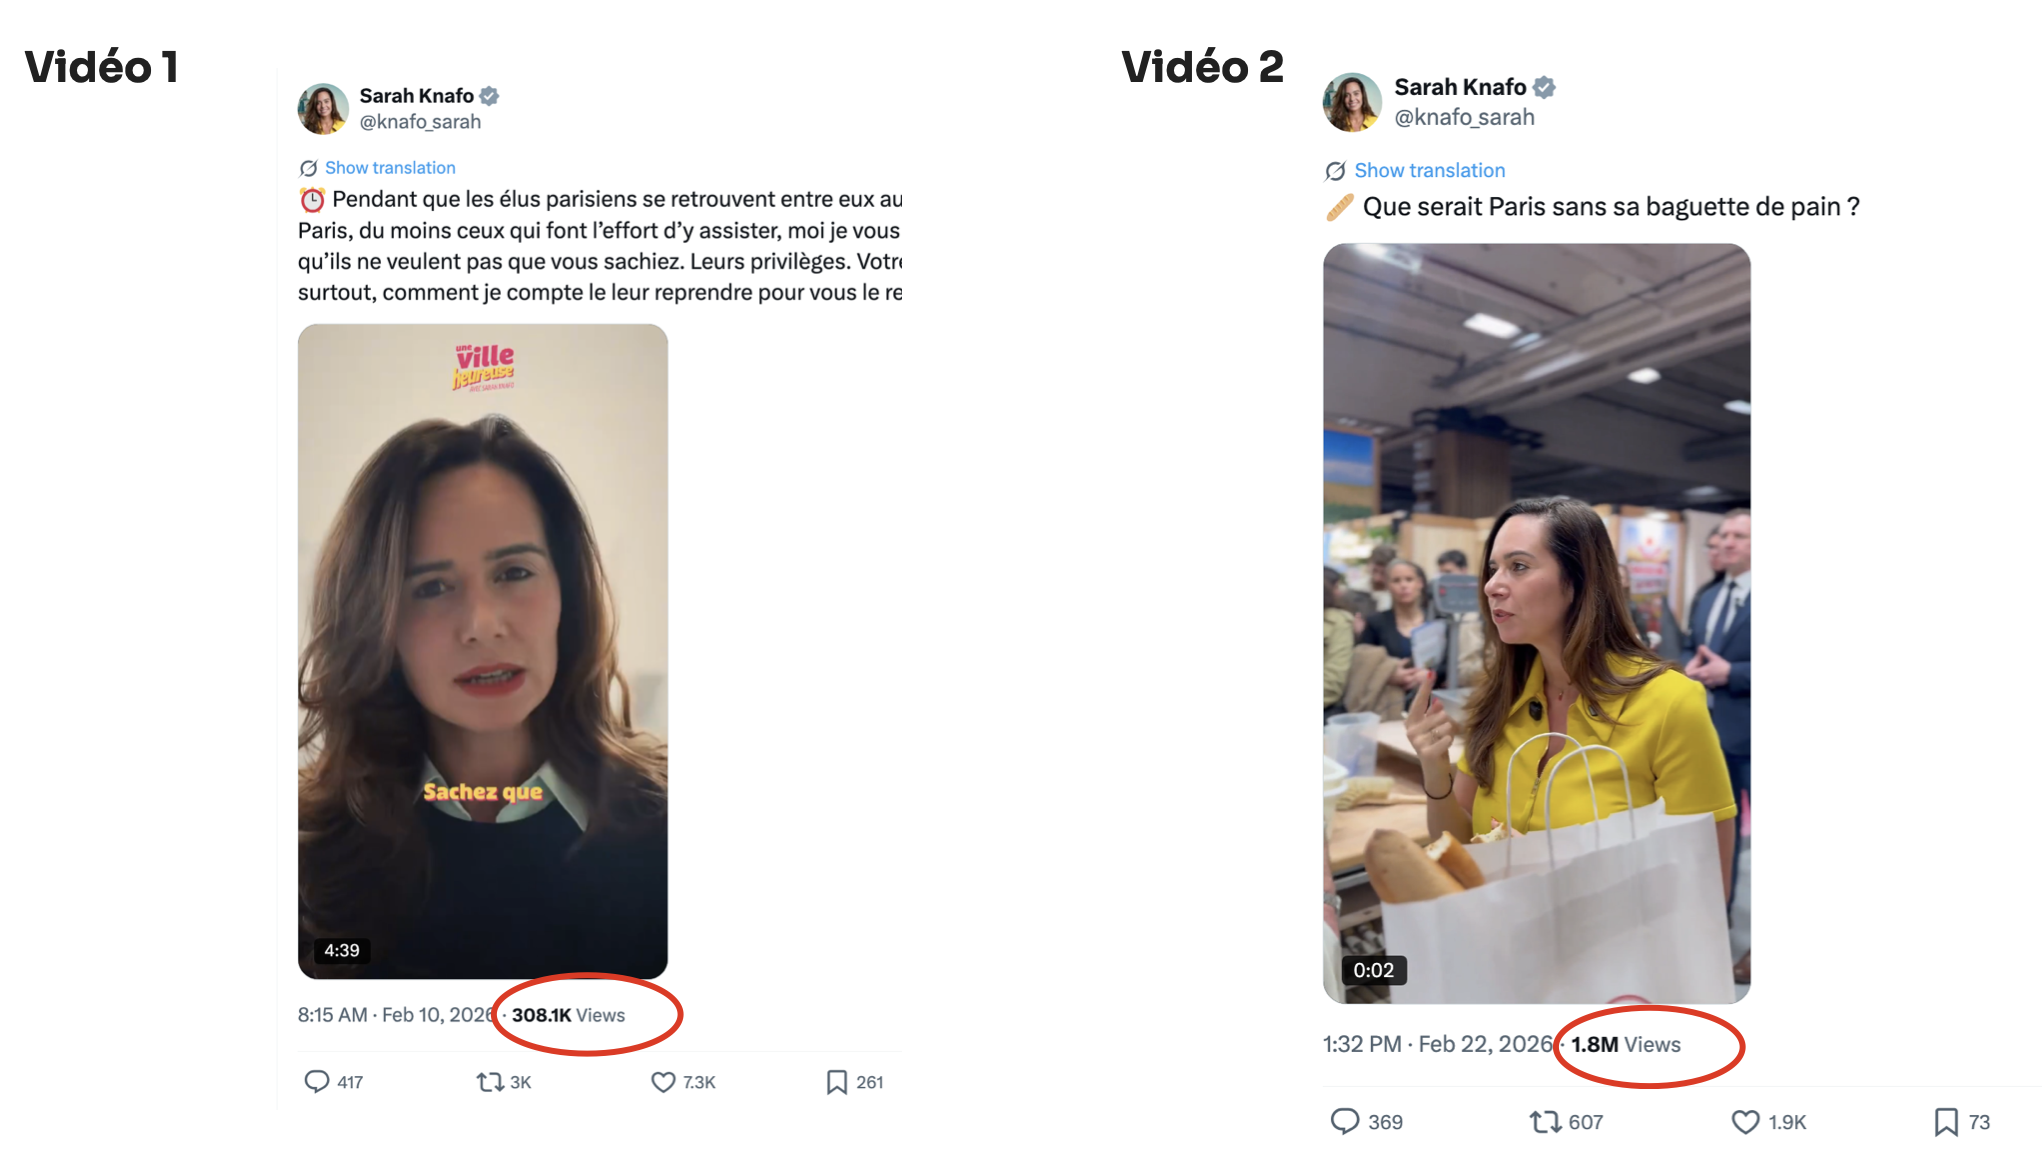Viewport: 2042px width, 1162px height.
Task: Bookmark the Vidéo 1 post
Action: pyautogui.click(x=837, y=1081)
